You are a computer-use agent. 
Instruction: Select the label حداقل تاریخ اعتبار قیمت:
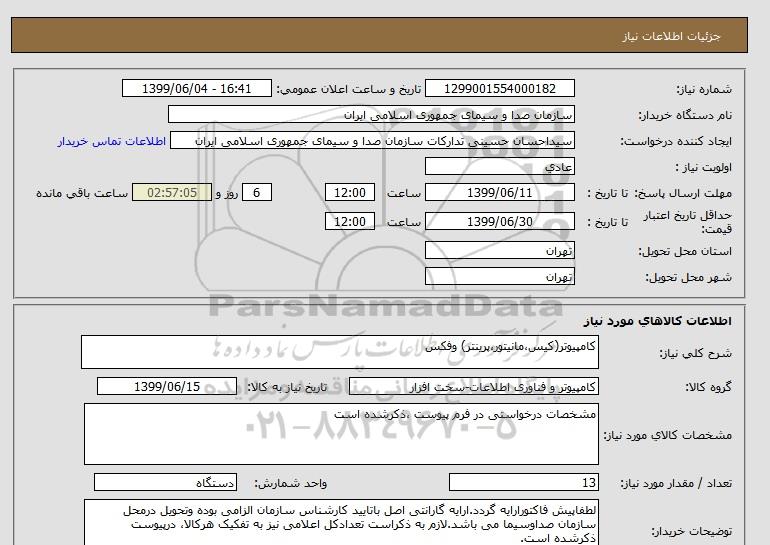(x=688, y=222)
